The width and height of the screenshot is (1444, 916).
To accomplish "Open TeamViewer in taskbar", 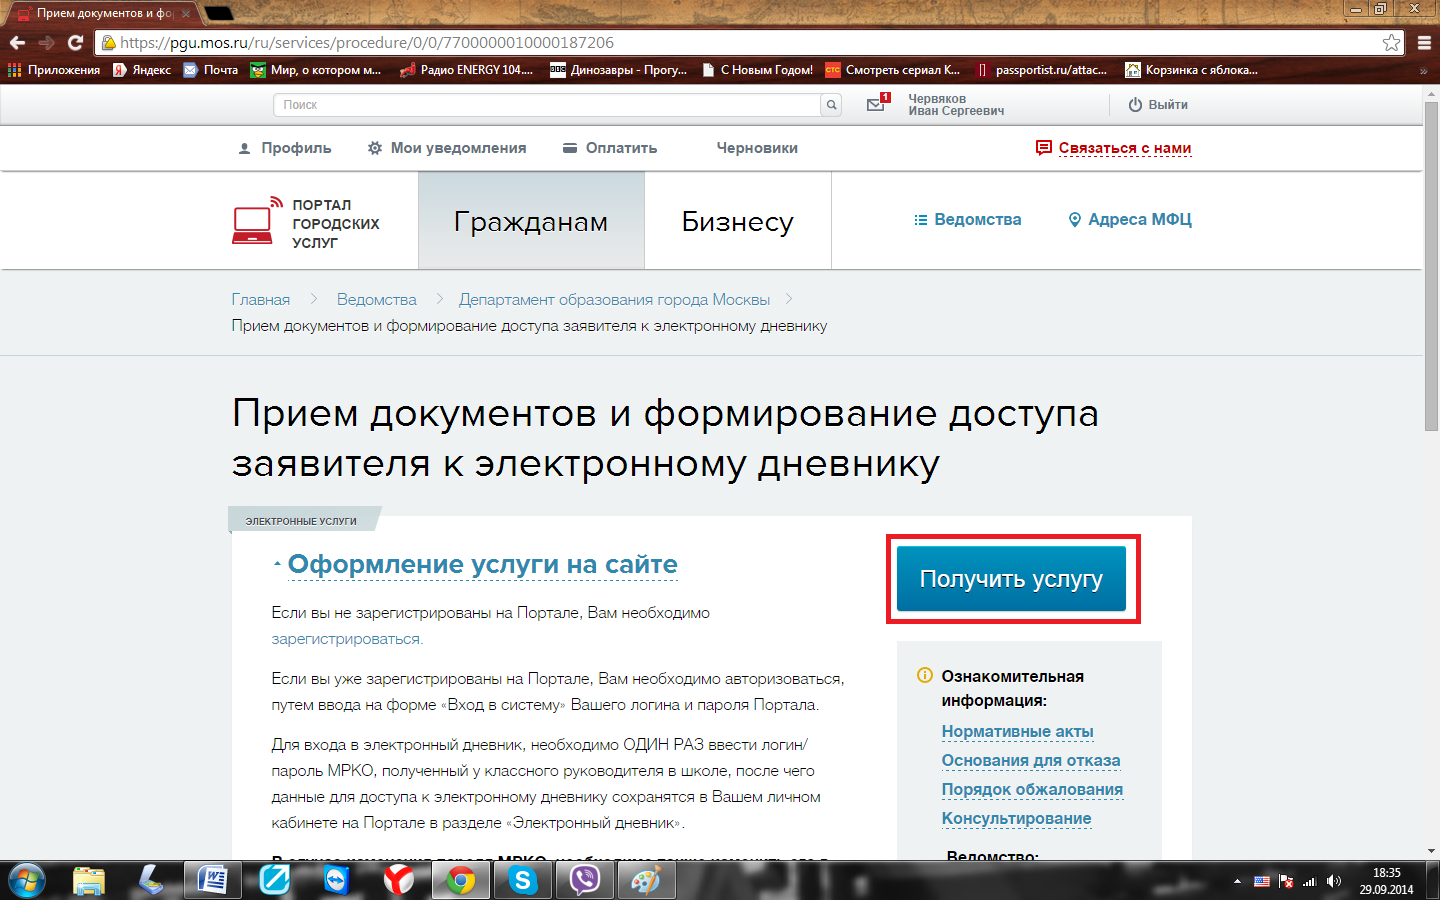I will [337, 882].
